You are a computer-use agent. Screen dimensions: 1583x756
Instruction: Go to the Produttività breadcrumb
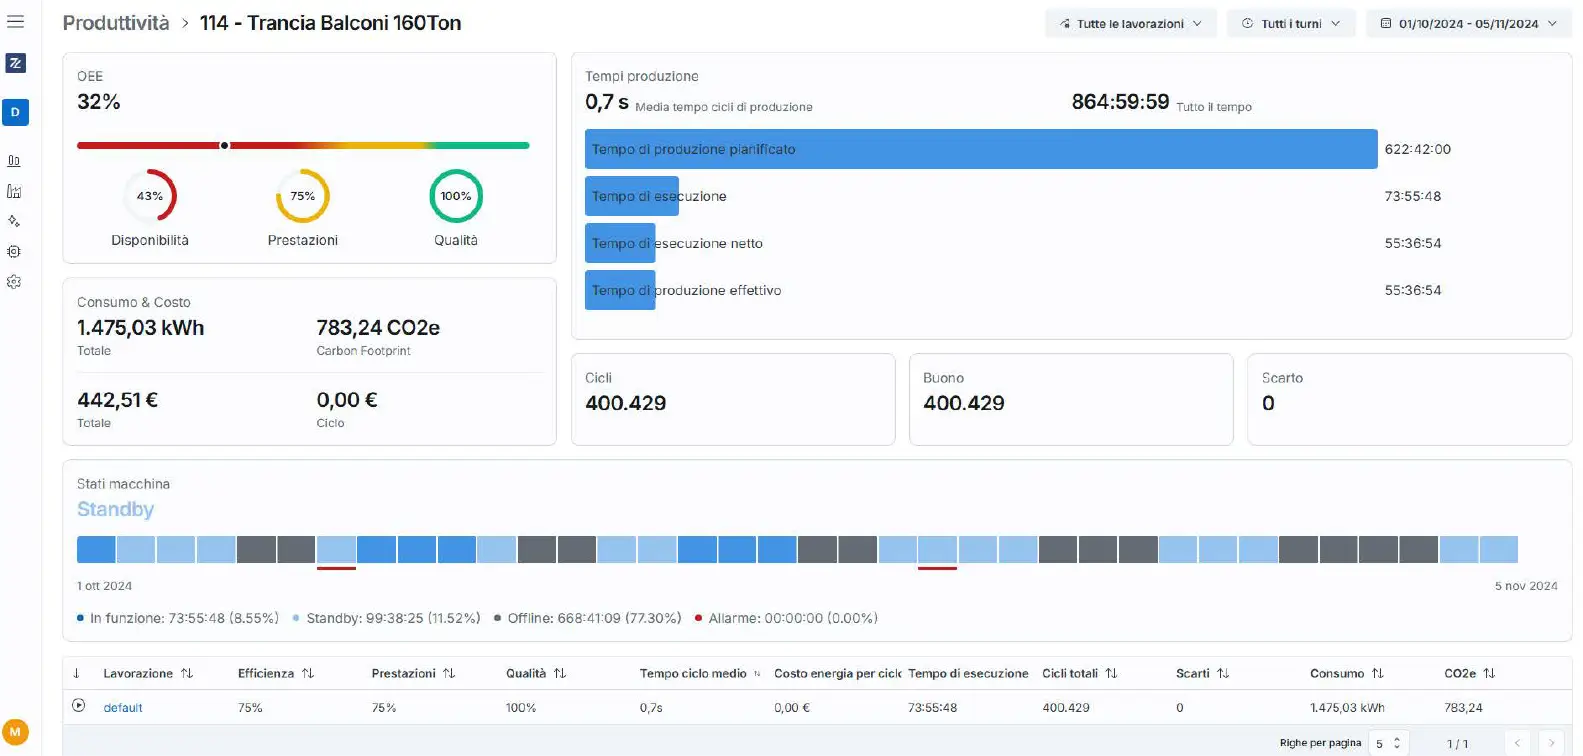point(116,23)
